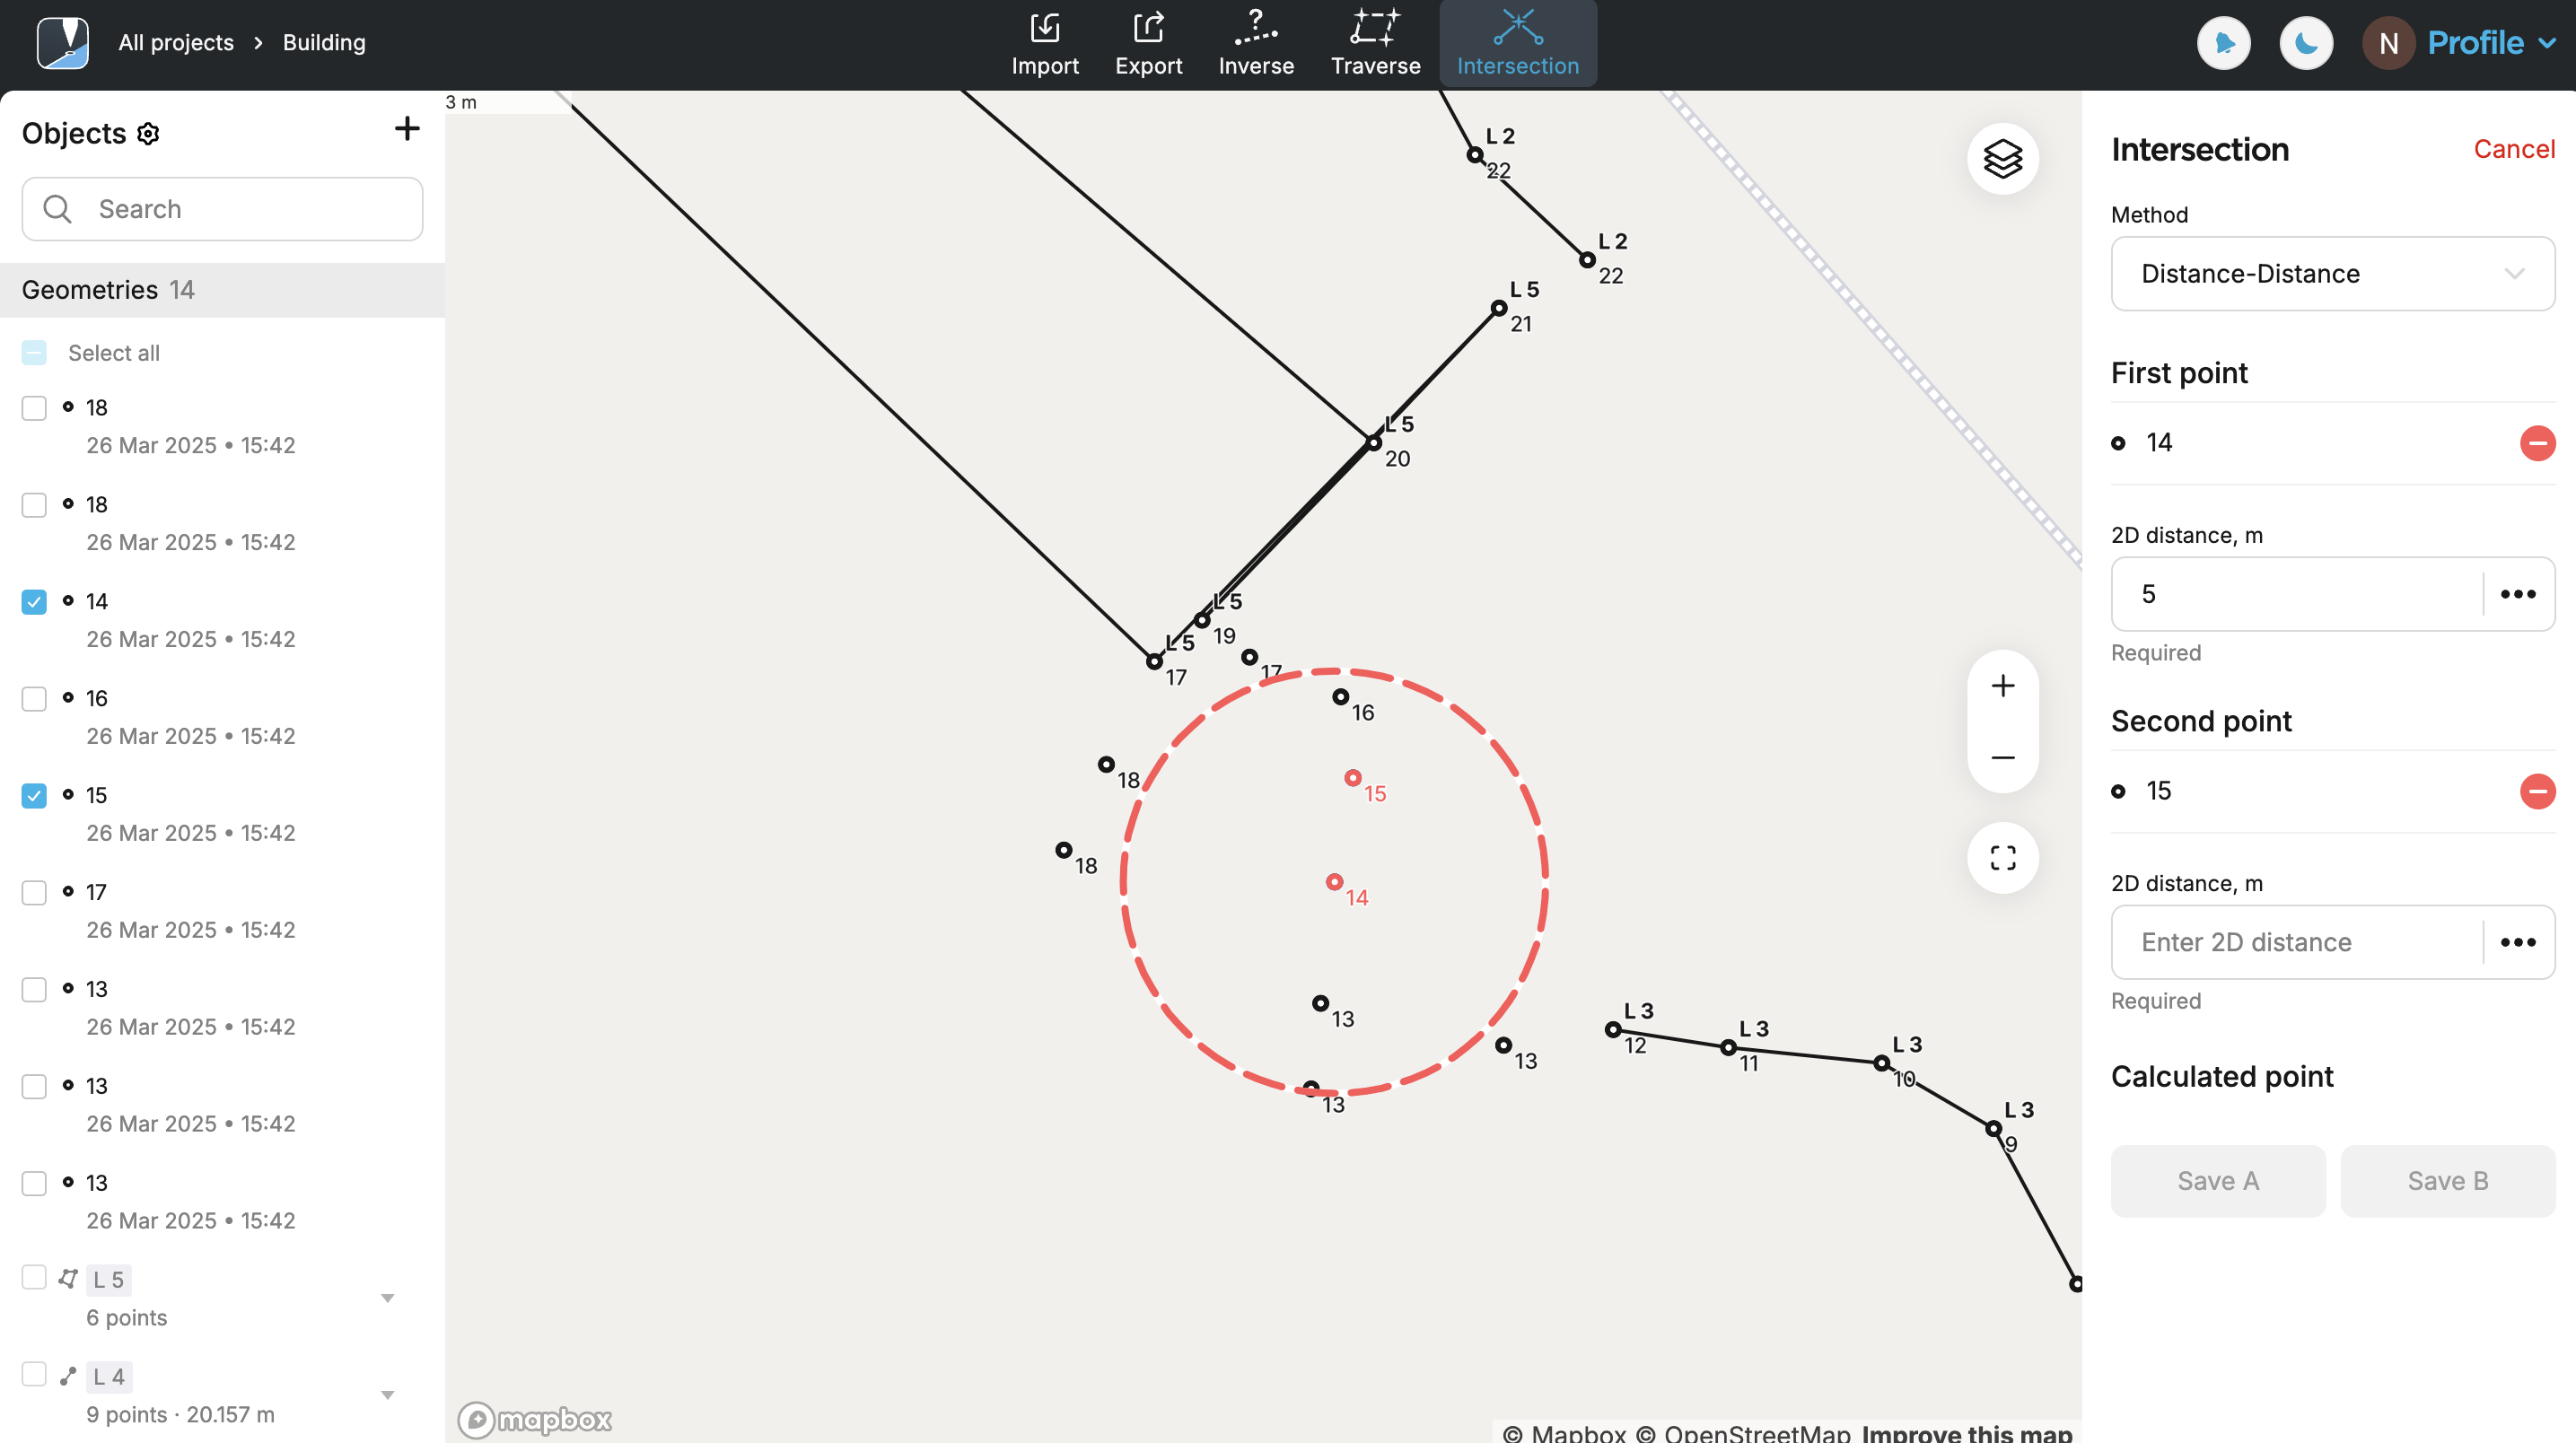This screenshot has height=1443, width=2576.
Task: Open the Improve this map link
Action: 1966,1432
